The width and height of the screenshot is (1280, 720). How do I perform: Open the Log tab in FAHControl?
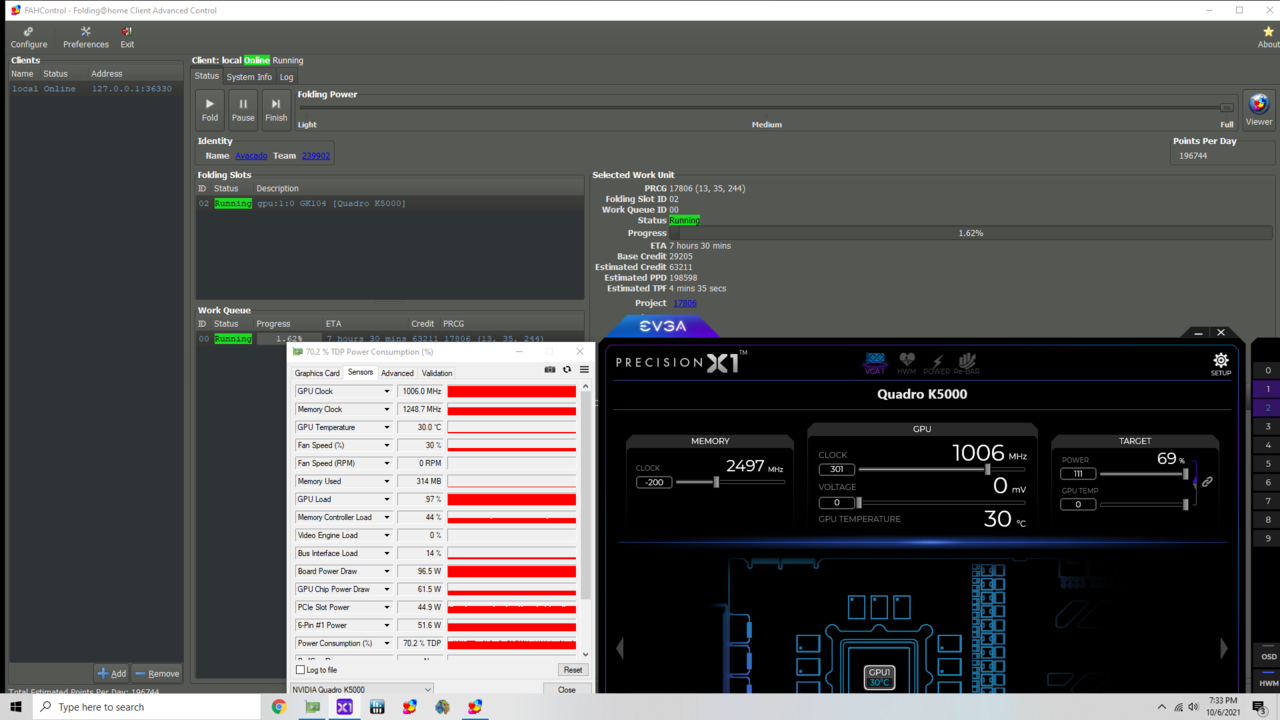[x=287, y=76]
